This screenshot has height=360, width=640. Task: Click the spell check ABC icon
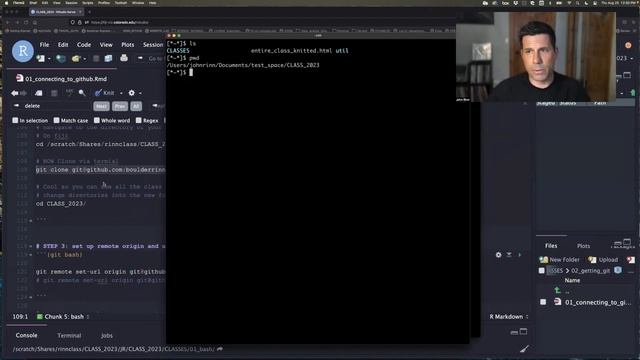point(69,93)
